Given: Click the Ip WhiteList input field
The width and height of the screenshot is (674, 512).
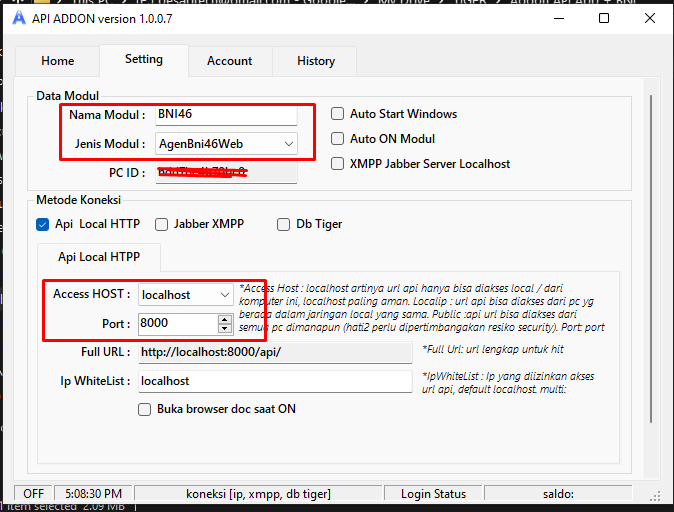Looking at the screenshot, I should (x=274, y=381).
